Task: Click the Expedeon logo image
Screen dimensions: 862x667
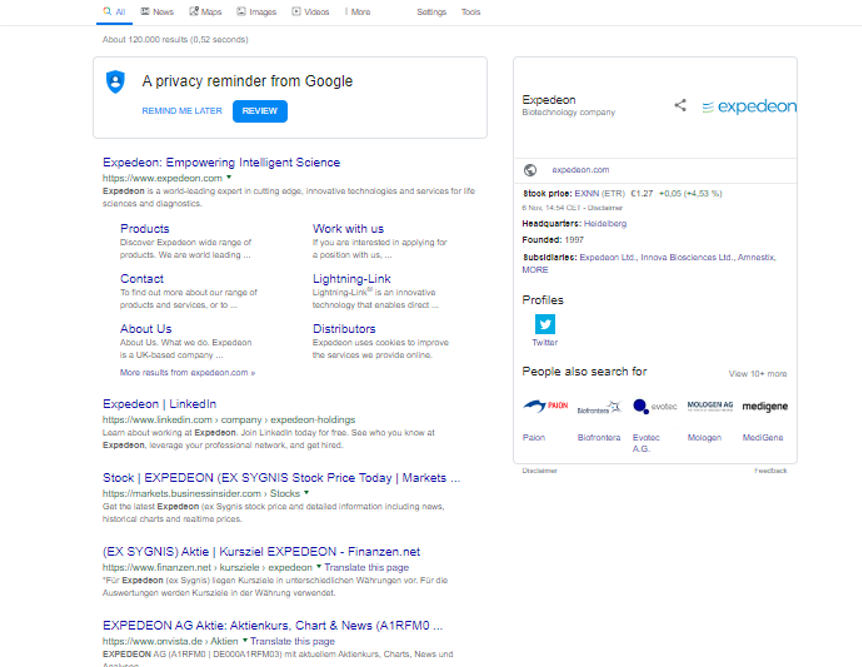Action: pos(749,107)
